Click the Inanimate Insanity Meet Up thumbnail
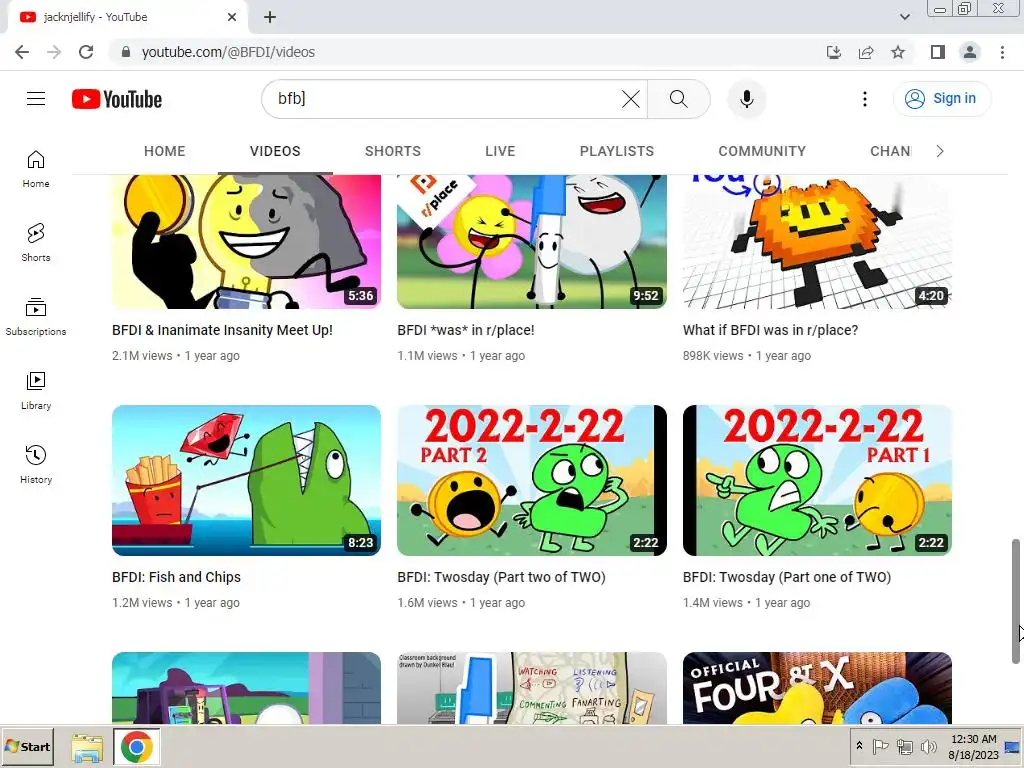 (246, 242)
